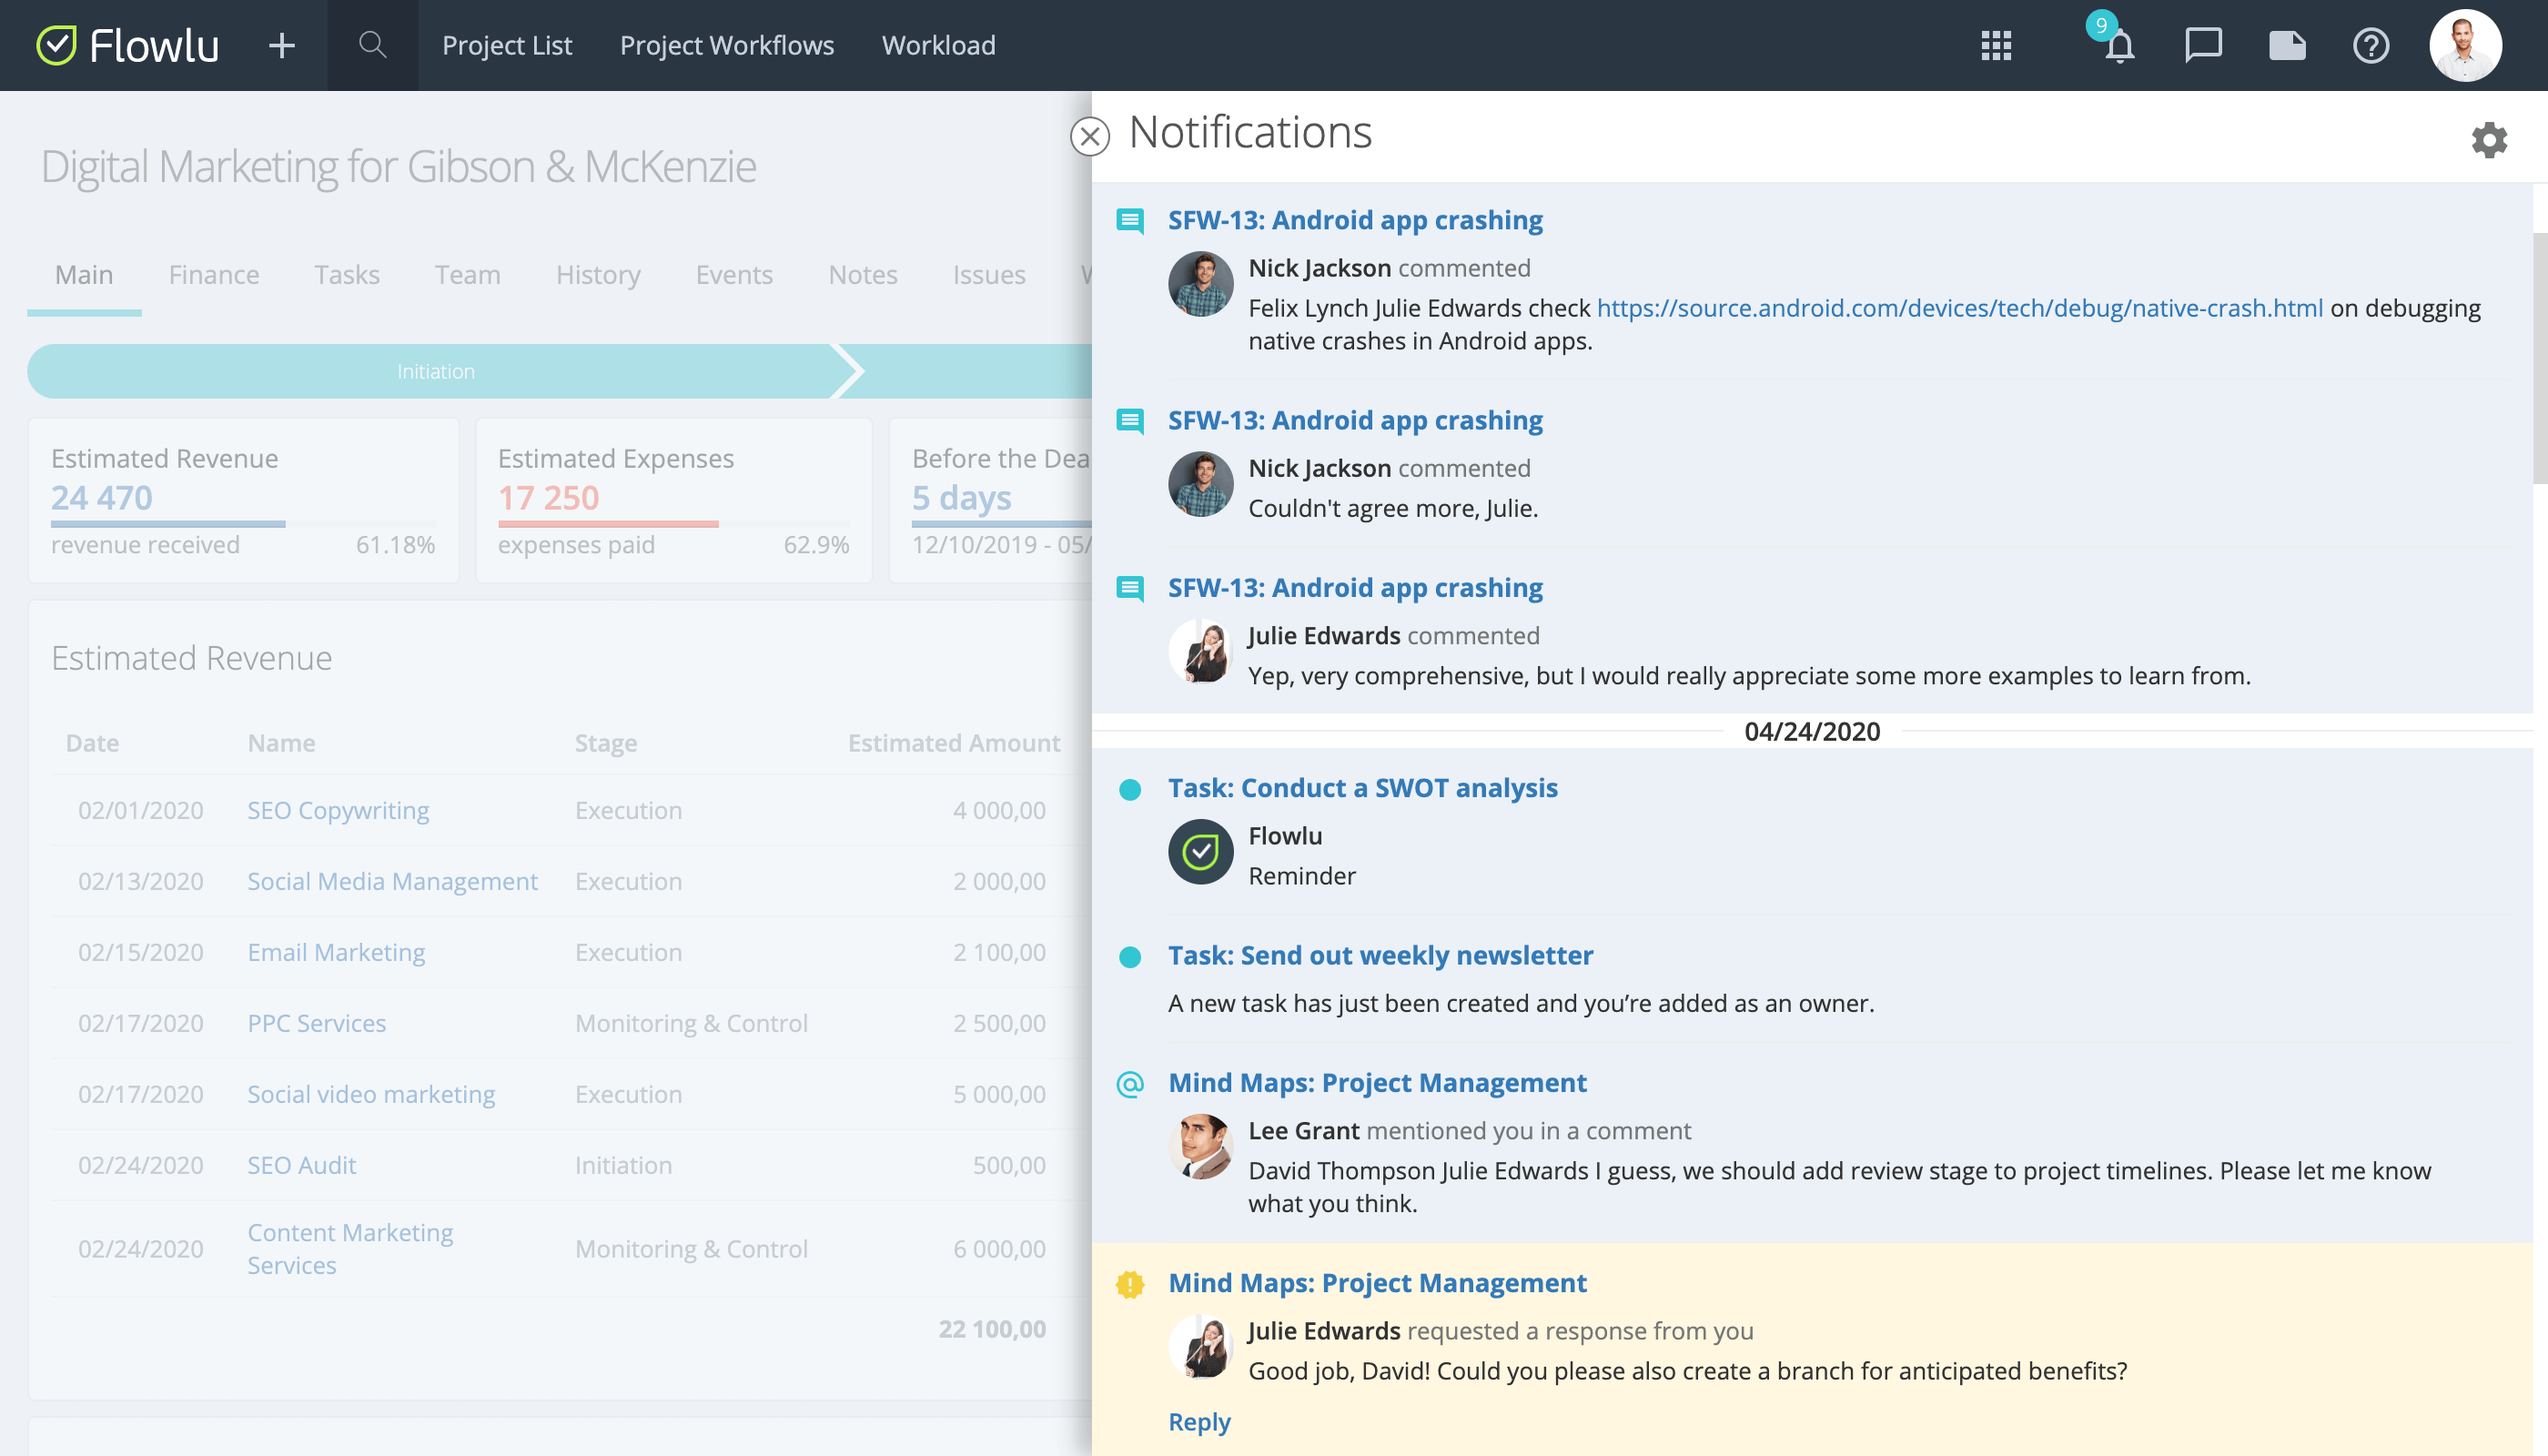Viewport: 2548px width, 1456px height.
Task: Open Project List in top navigation
Action: click(507, 45)
